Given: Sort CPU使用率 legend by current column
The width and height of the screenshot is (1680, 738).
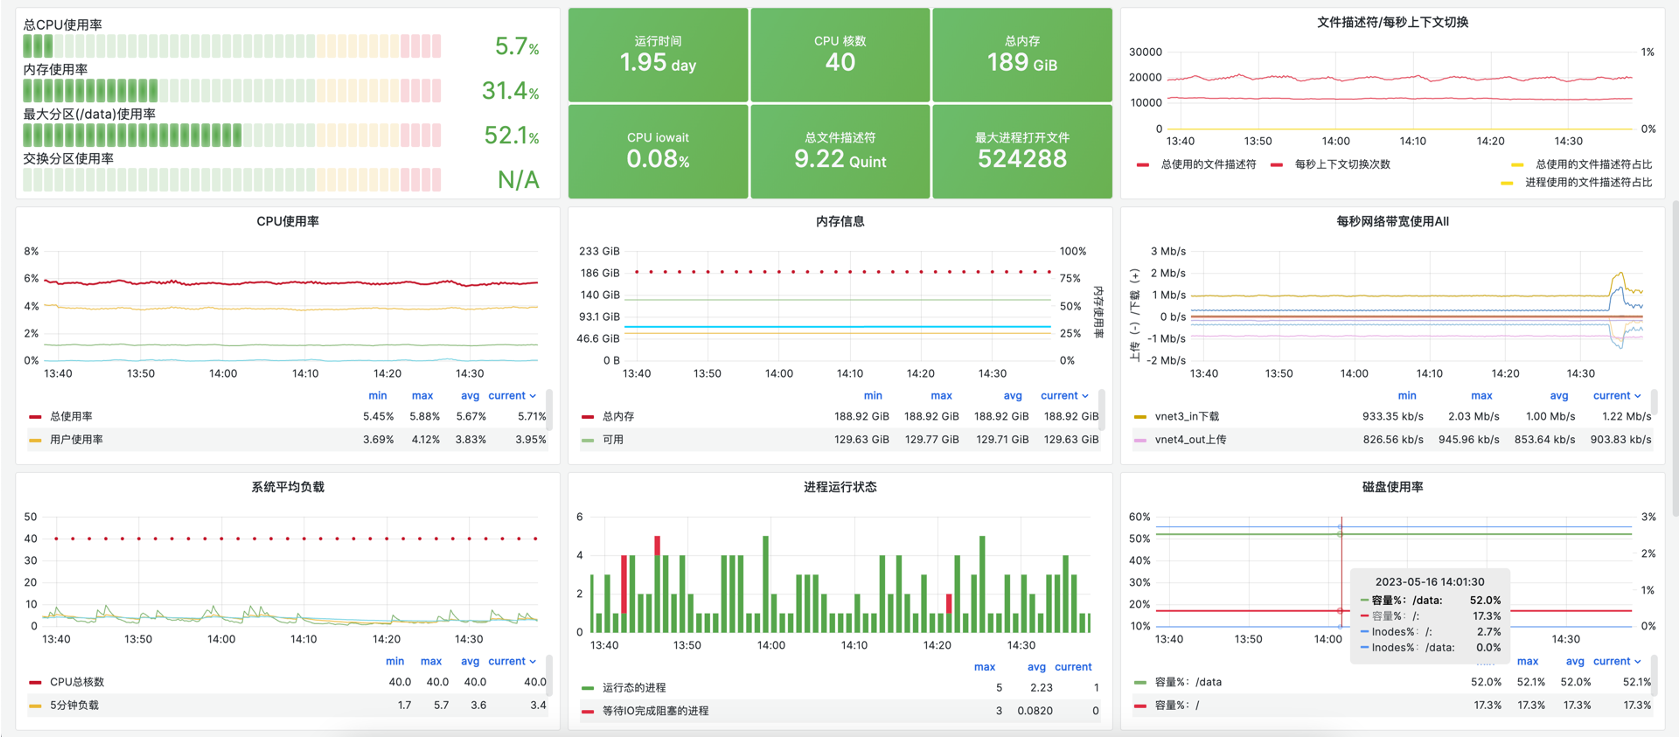Looking at the screenshot, I should pos(511,396).
